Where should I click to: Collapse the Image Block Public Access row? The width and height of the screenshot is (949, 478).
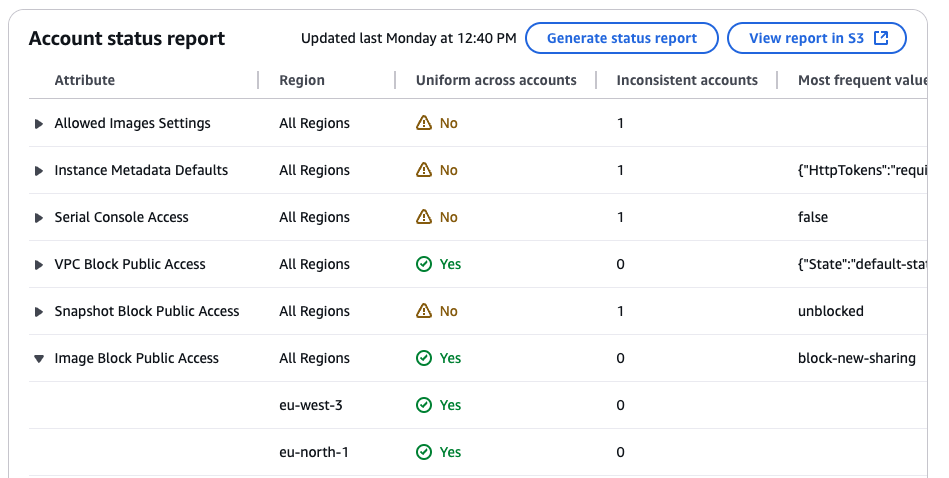(x=39, y=359)
